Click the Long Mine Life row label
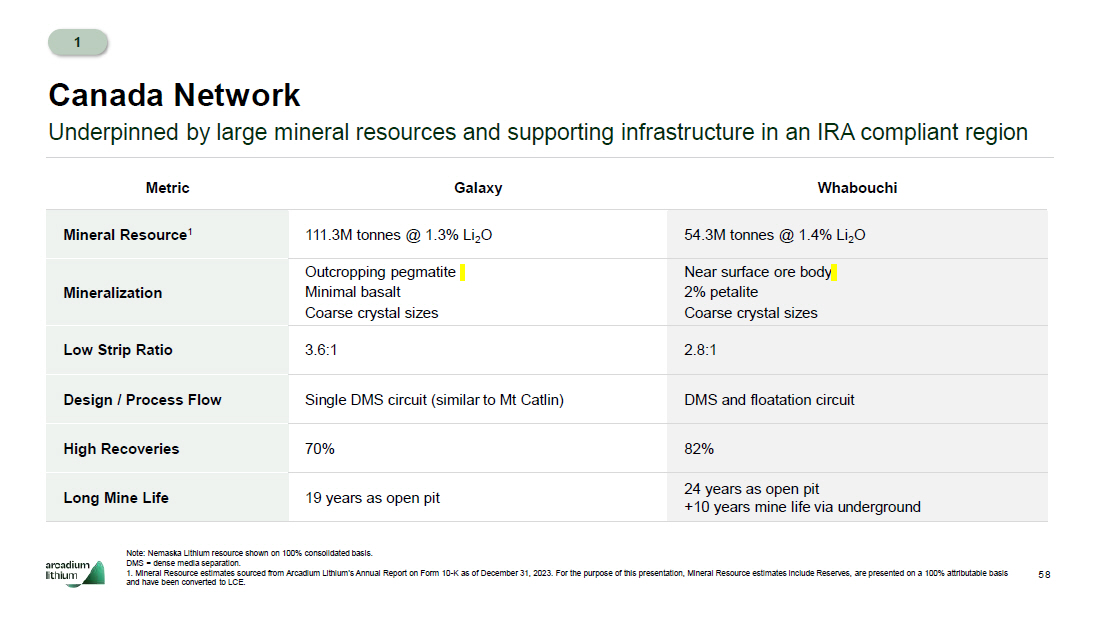1097x617 pixels. coord(116,498)
